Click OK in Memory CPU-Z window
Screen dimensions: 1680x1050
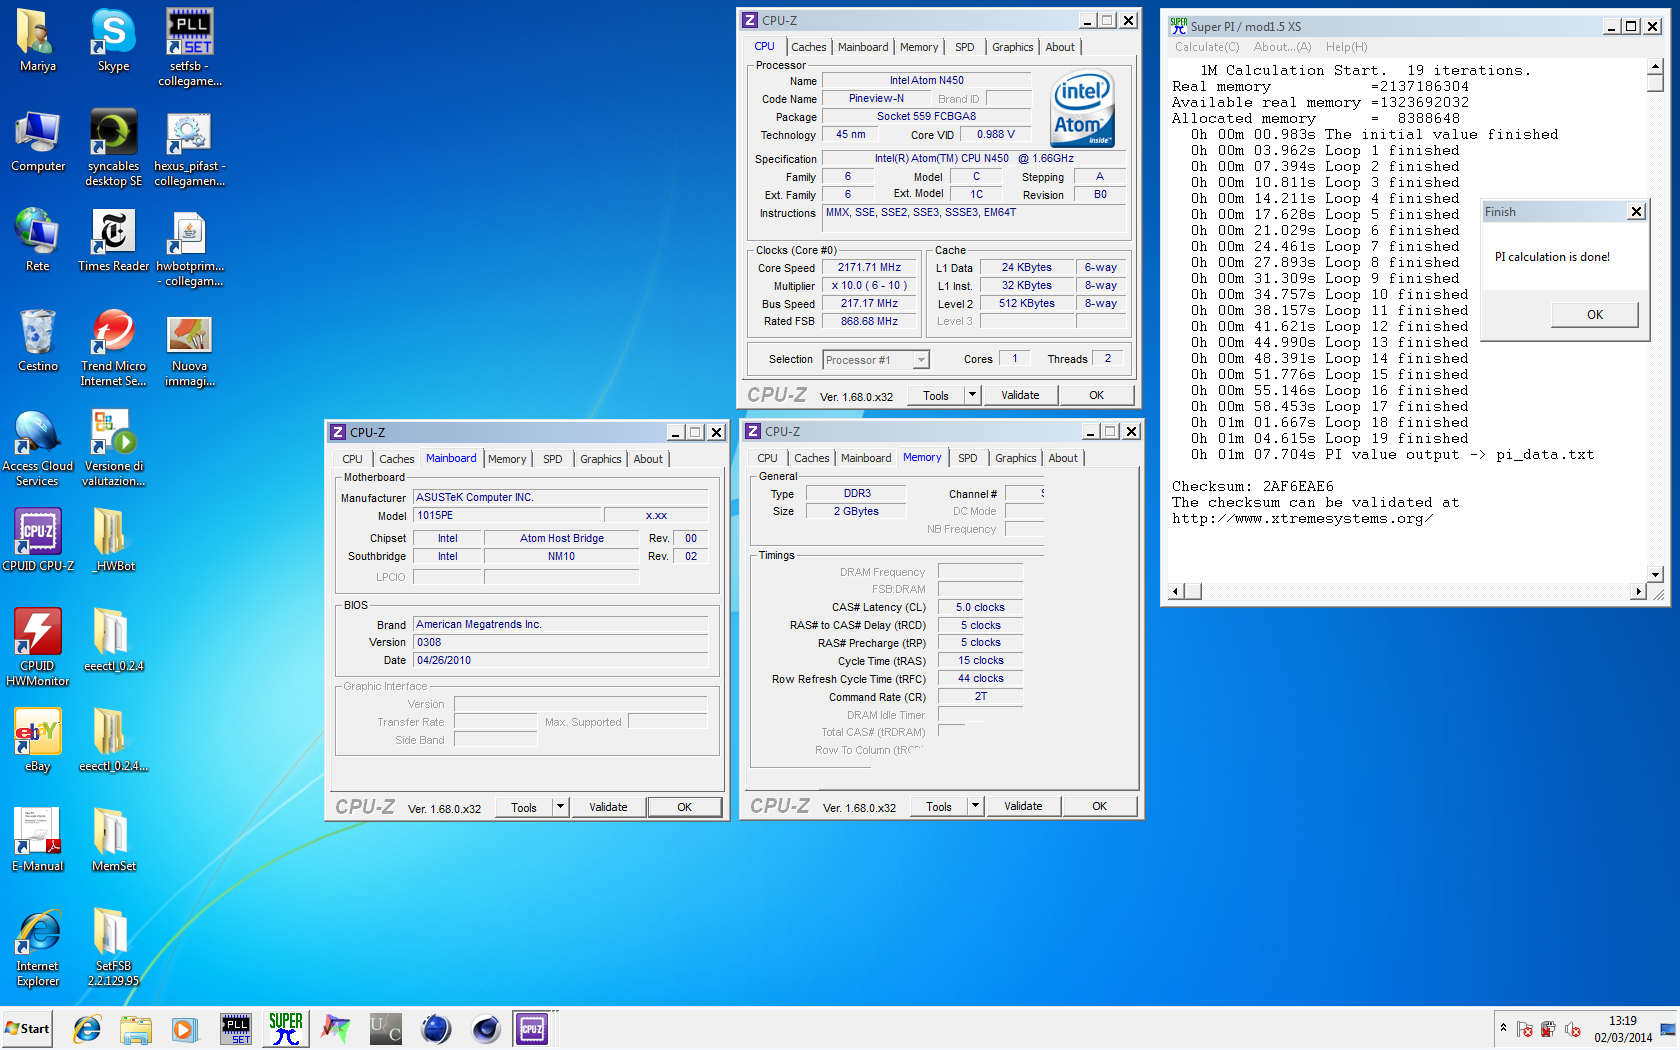1099,806
